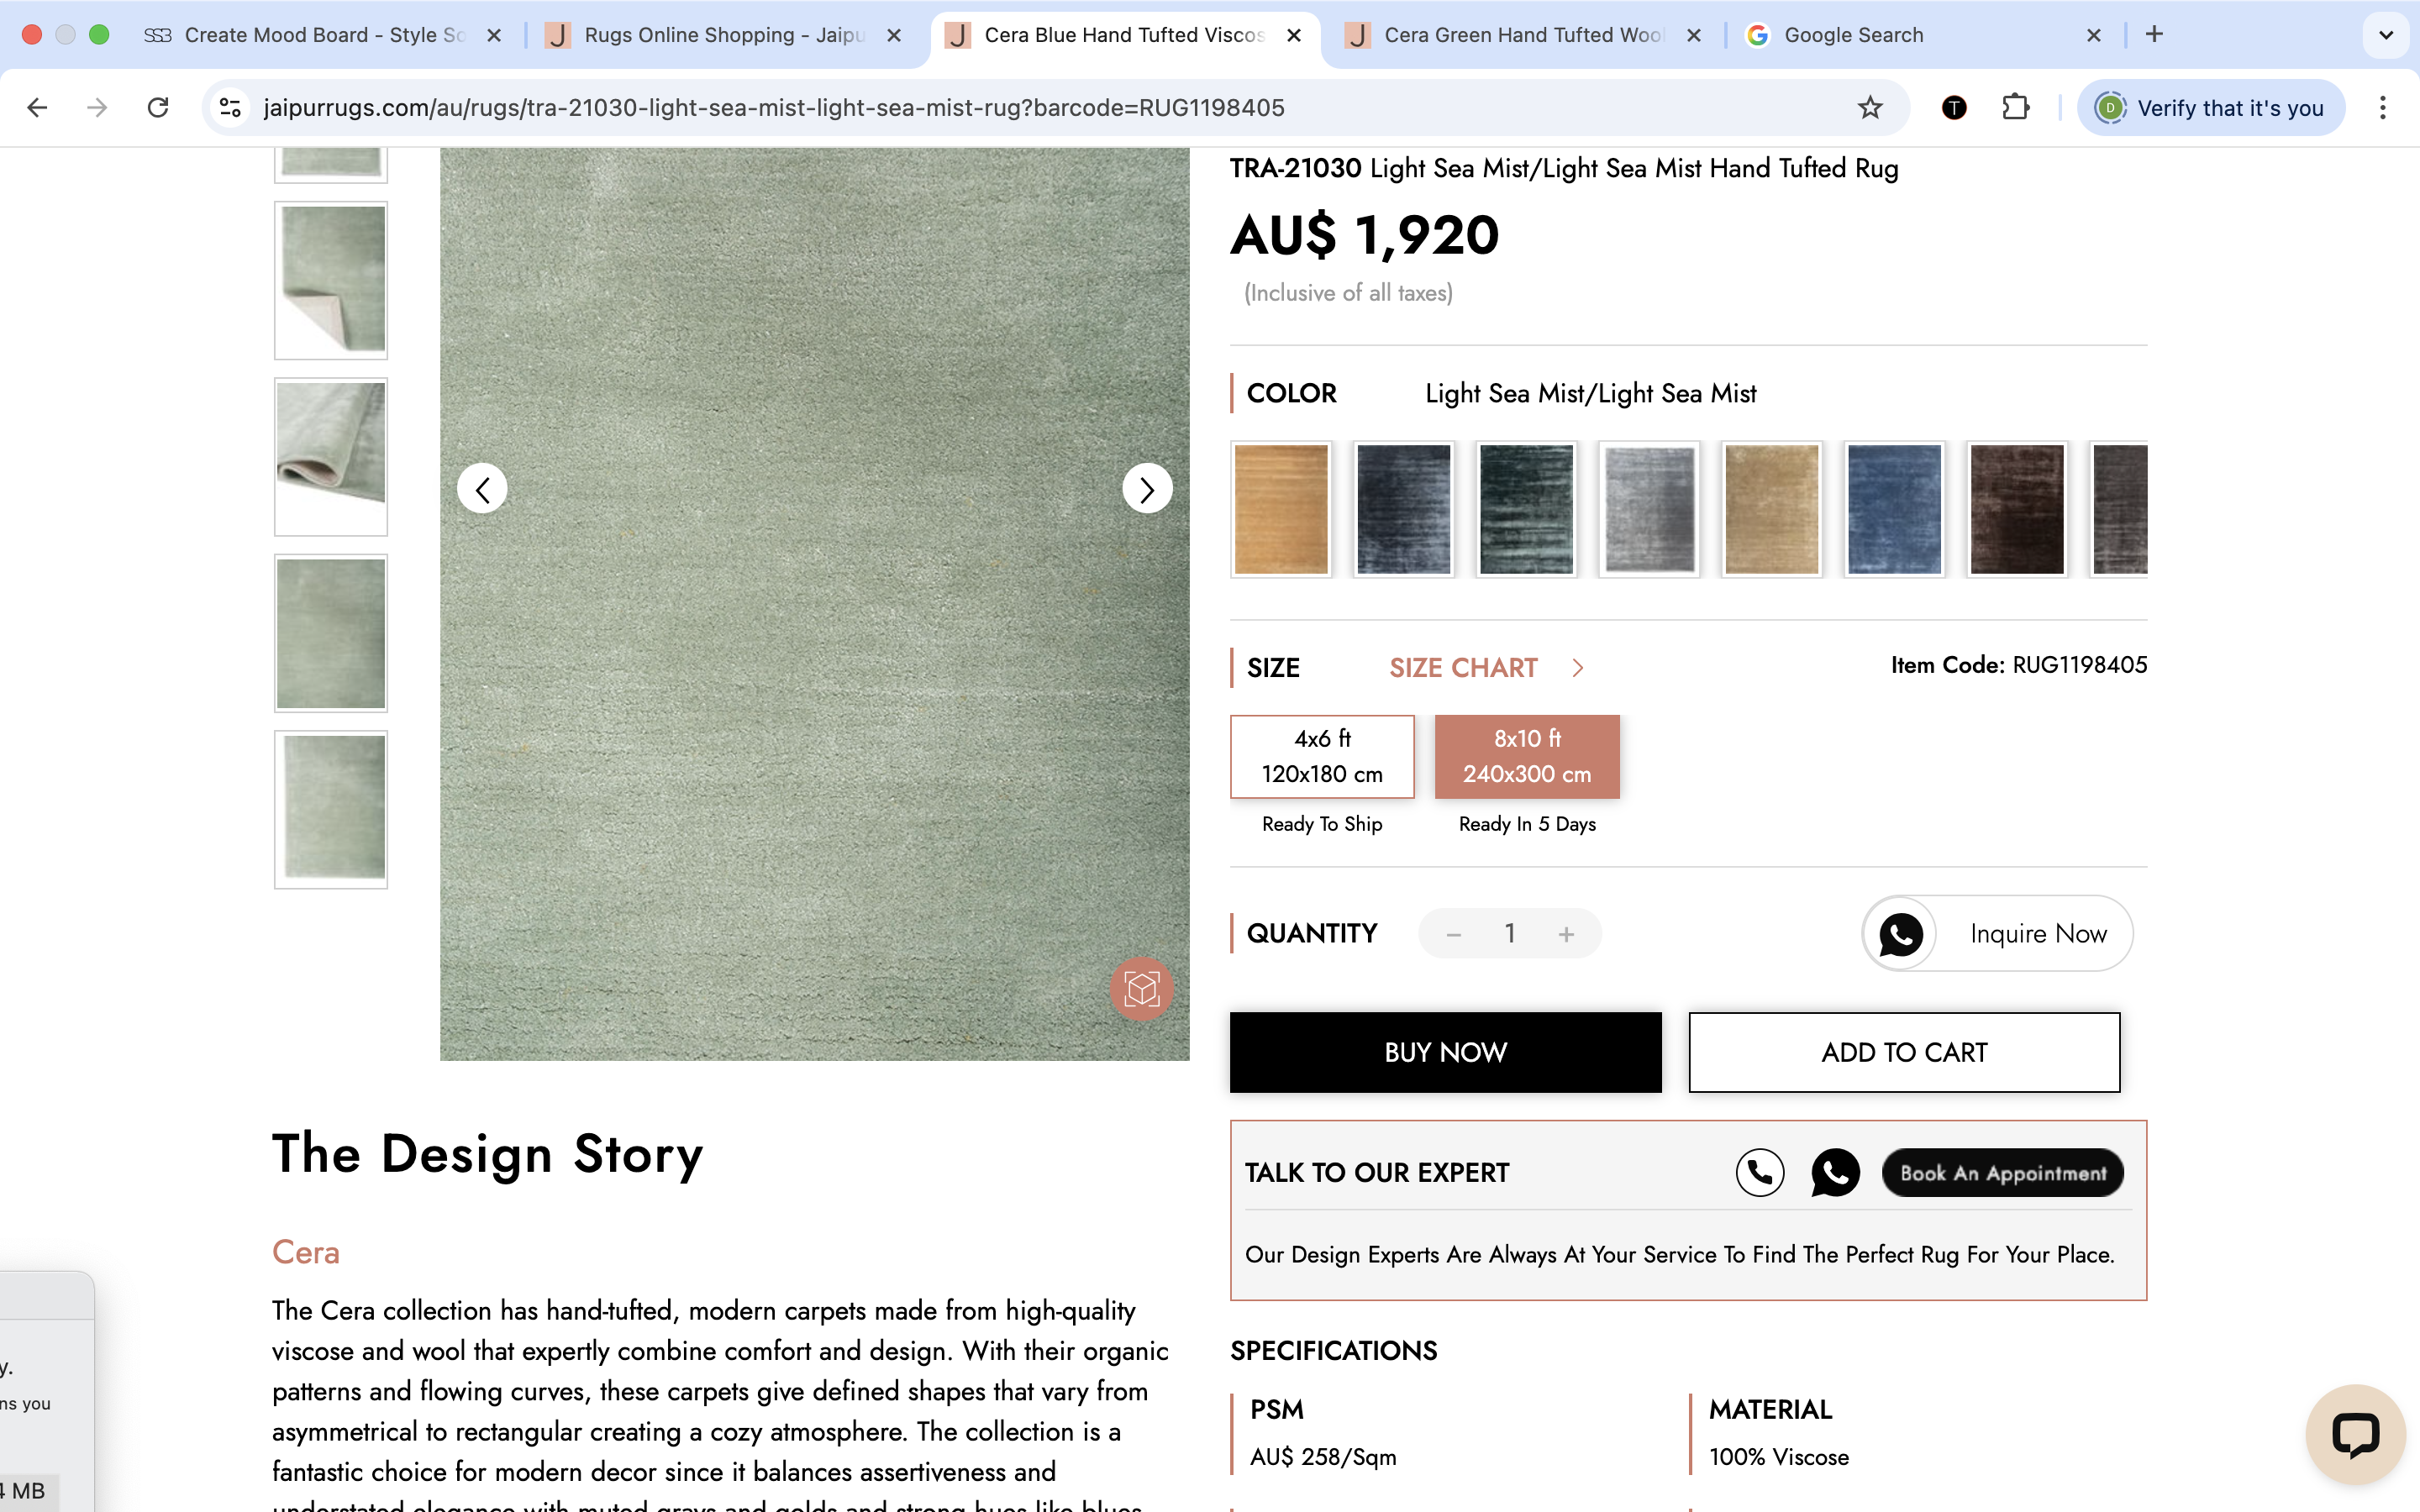Image resolution: width=2420 pixels, height=1512 pixels.
Task: Decrease quantity with minus button
Action: pos(1454,934)
